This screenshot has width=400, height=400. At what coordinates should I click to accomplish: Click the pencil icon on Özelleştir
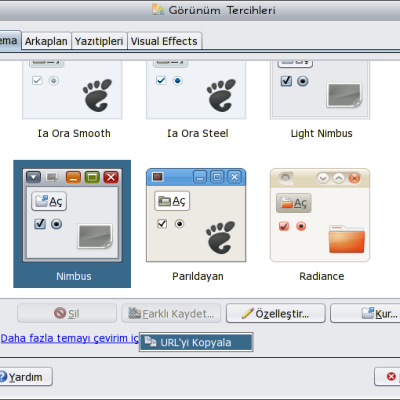click(248, 313)
